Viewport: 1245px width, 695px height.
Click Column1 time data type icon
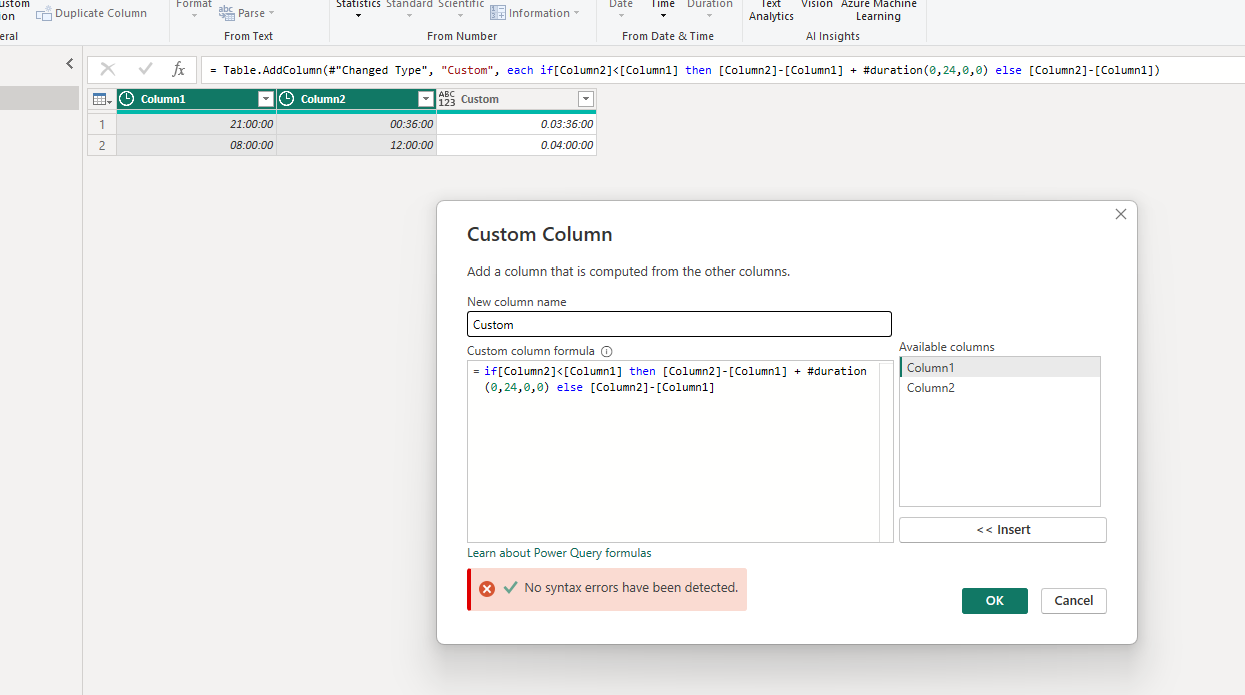coord(127,99)
